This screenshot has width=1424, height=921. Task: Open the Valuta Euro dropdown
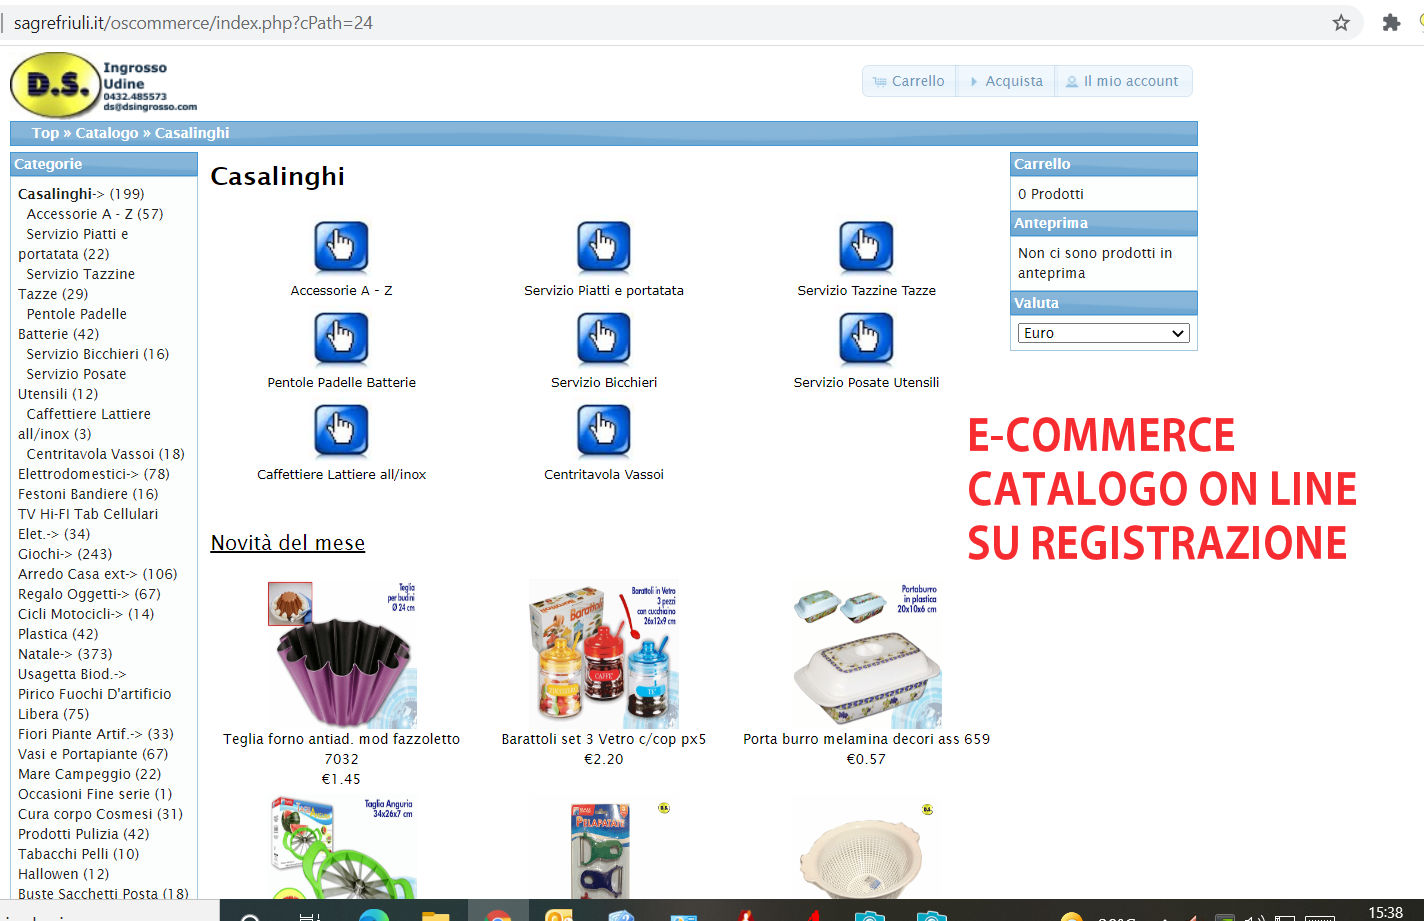pyautogui.click(x=1104, y=333)
